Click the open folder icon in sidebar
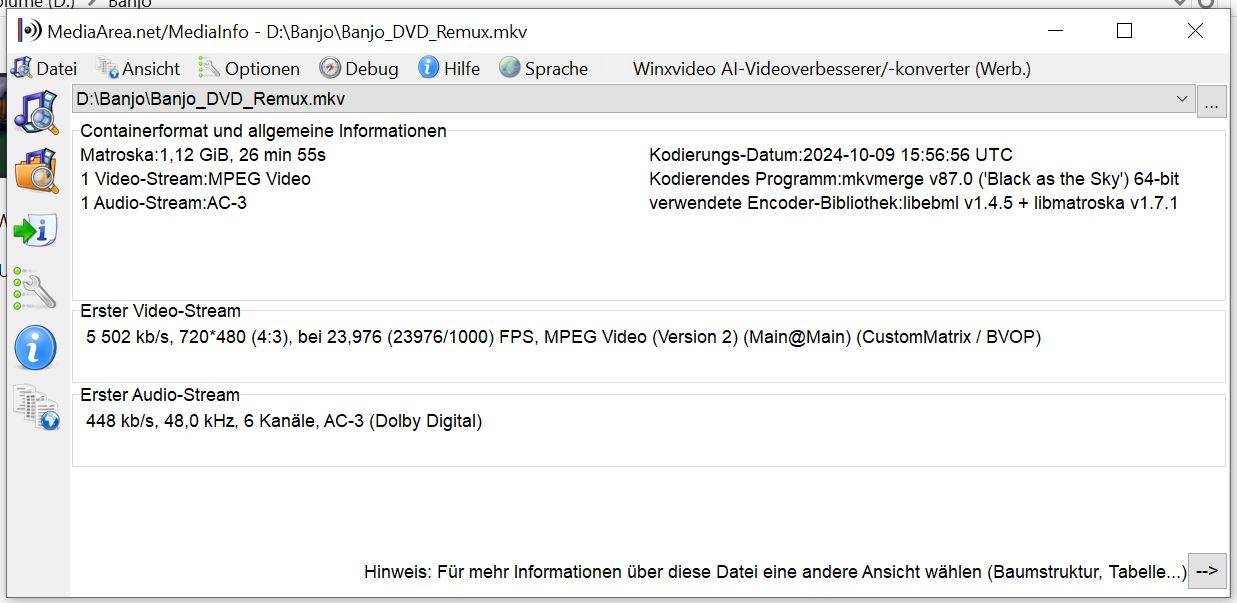The width and height of the screenshot is (1237, 603). pyautogui.click(x=35, y=171)
